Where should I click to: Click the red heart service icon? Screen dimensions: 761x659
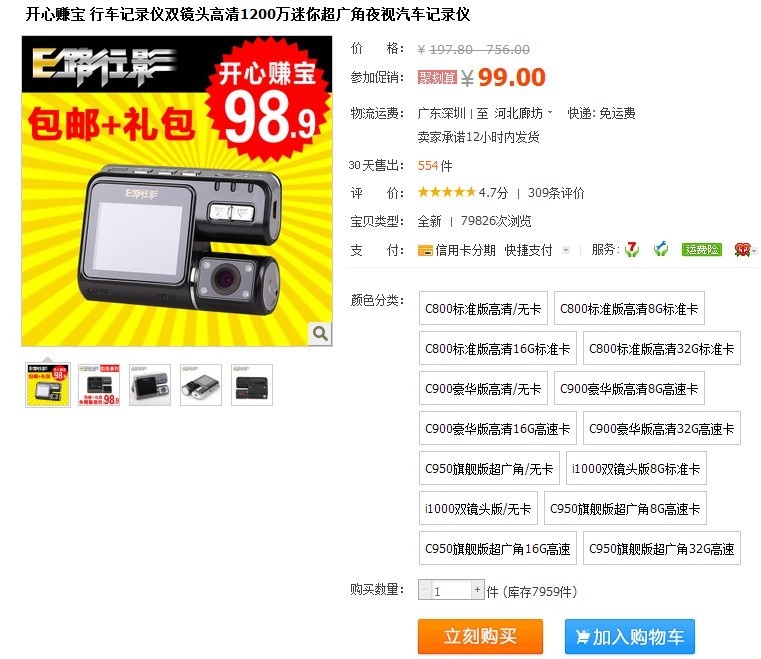pyautogui.click(x=742, y=249)
